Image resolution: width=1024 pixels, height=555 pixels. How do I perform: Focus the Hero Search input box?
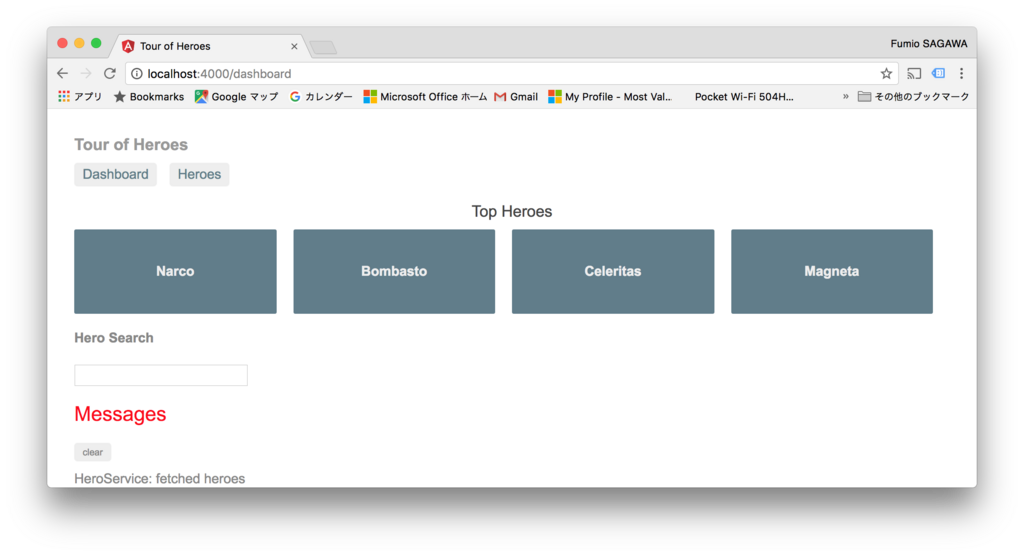(161, 375)
